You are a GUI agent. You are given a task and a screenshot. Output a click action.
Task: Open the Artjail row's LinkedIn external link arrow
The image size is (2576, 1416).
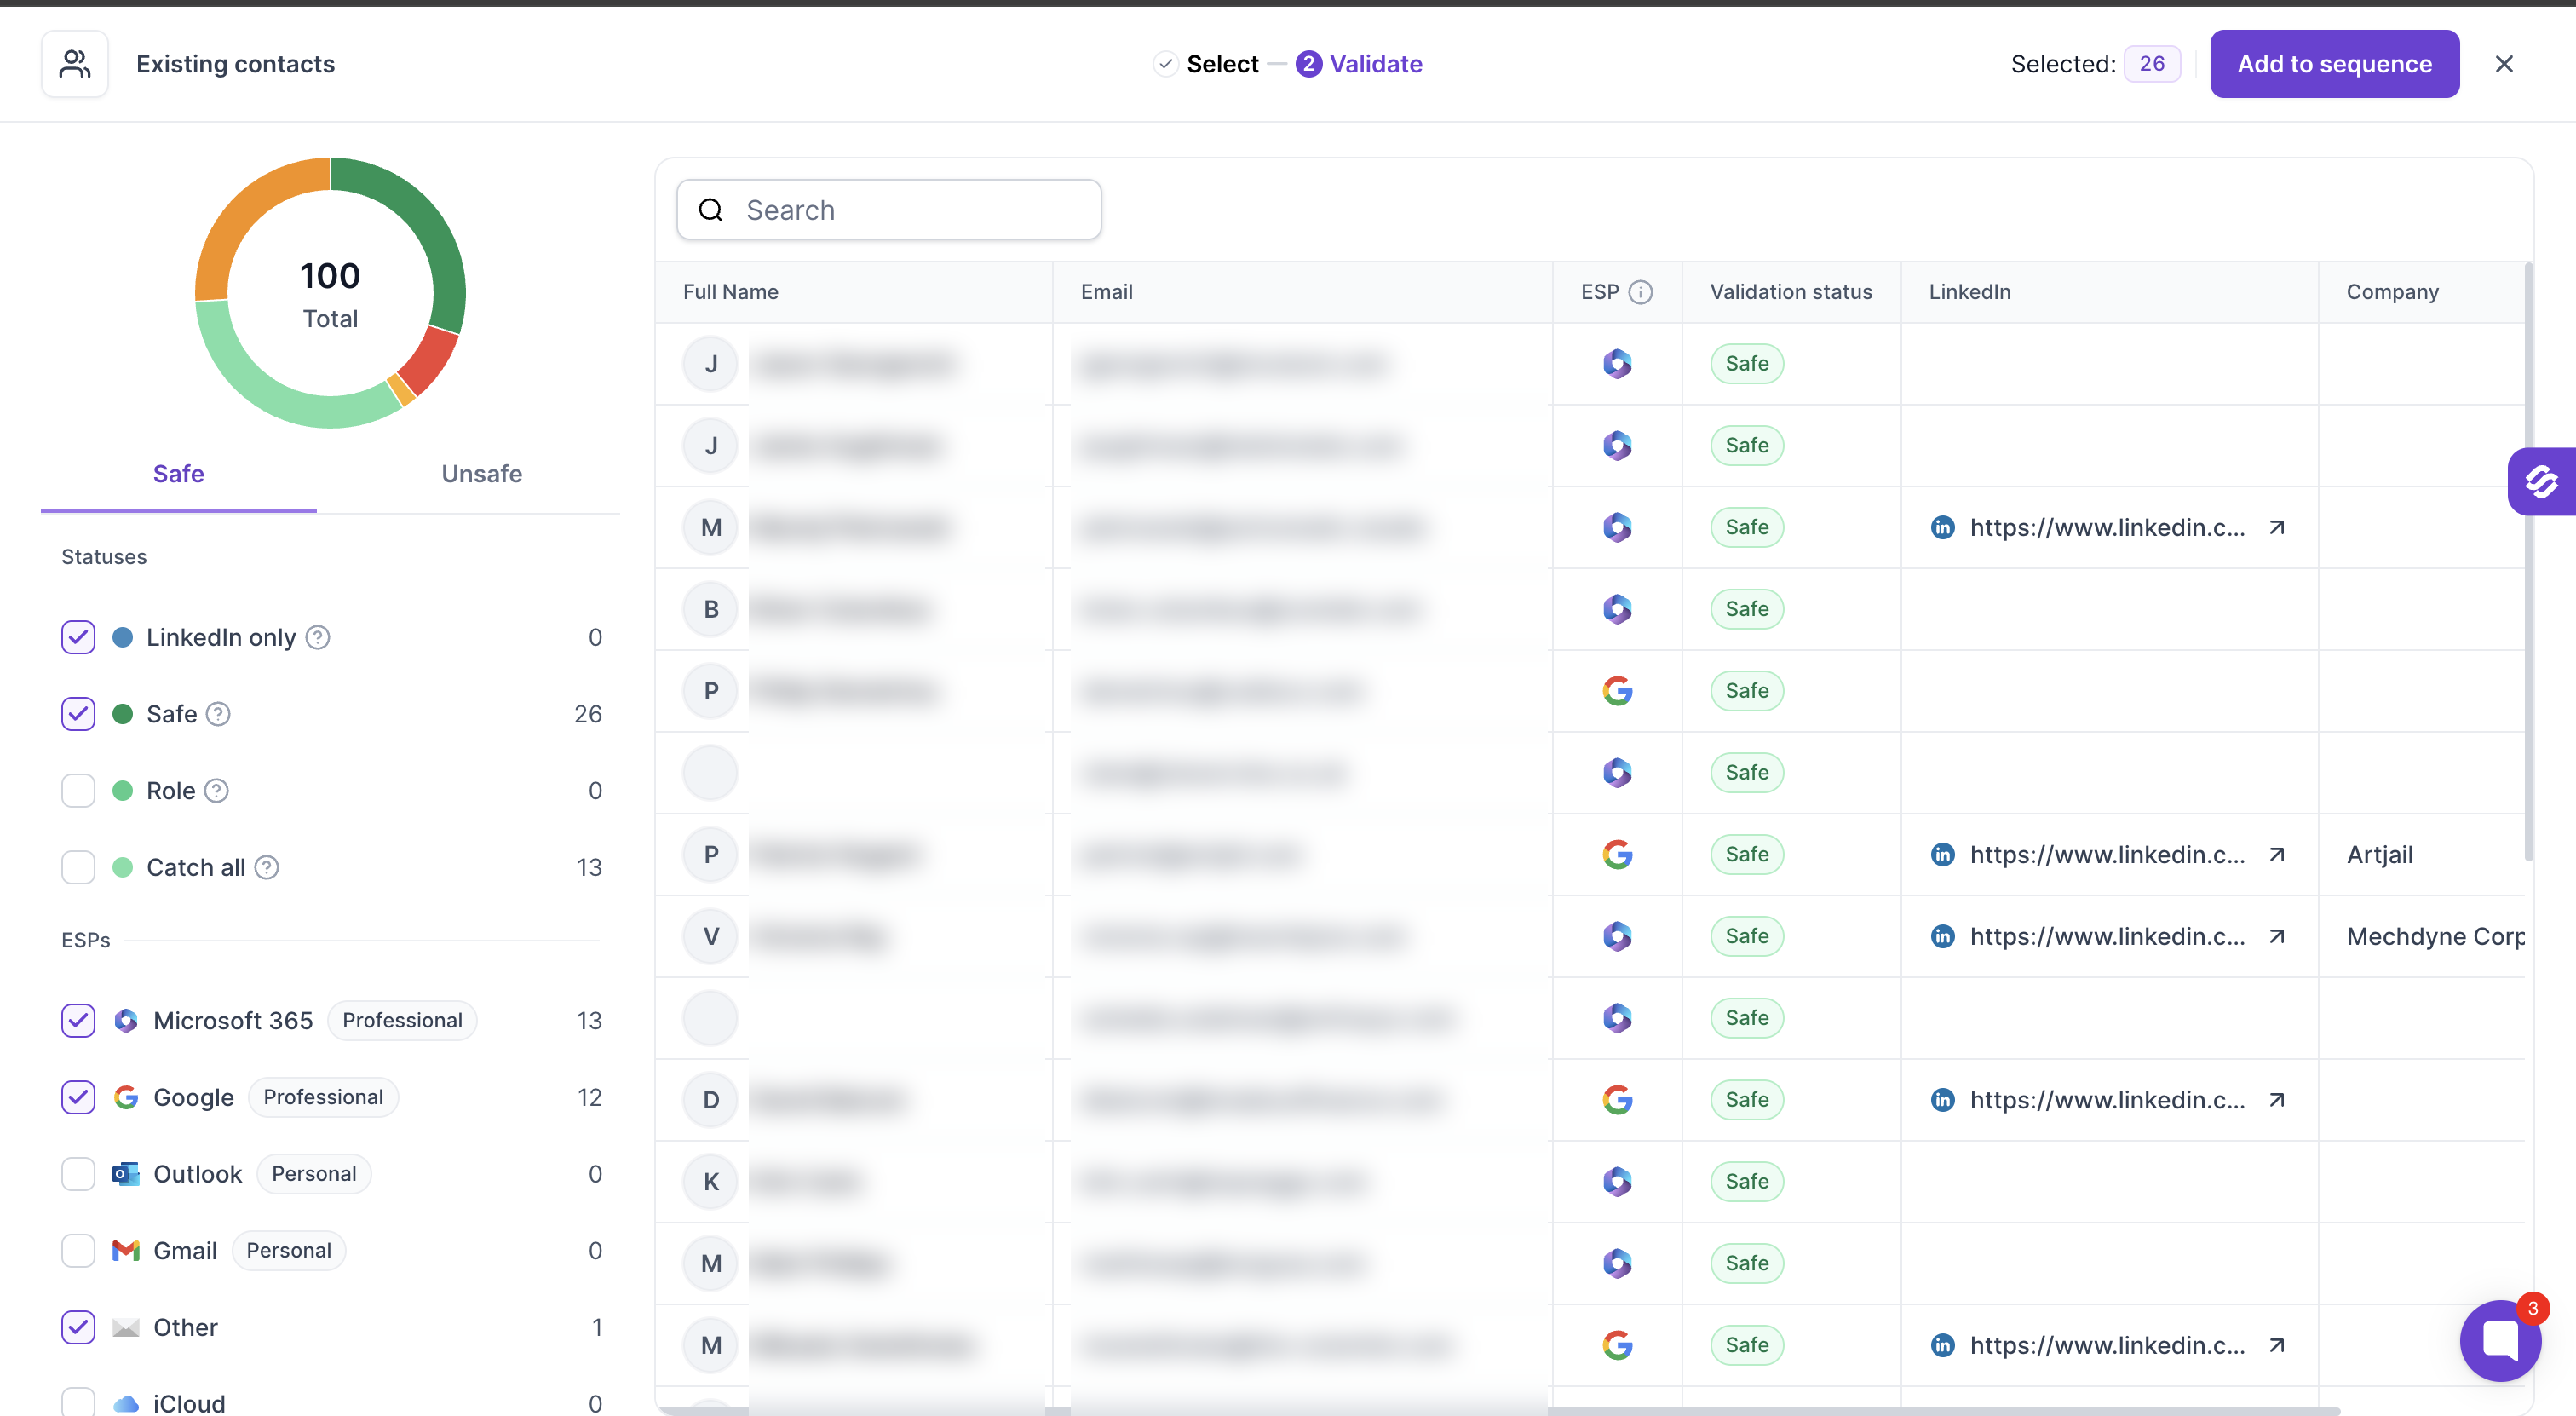pyautogui.click(x=2277, y=854)
